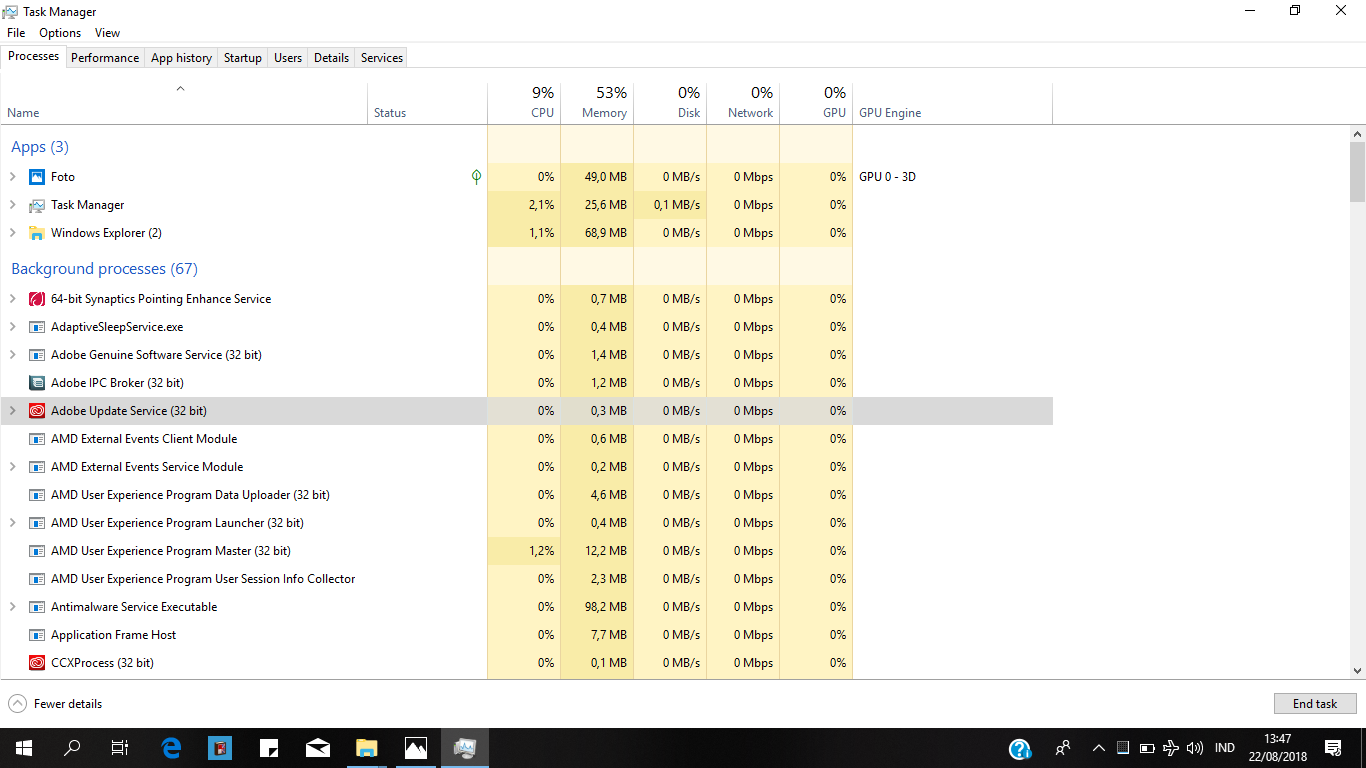Expand AdaptiveSleepService.exe row
The image size is (1366, 768).
(x=13, y=327)
